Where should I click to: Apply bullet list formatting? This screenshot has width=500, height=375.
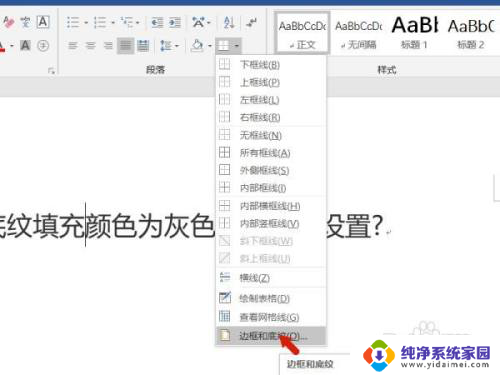point(73,22)
